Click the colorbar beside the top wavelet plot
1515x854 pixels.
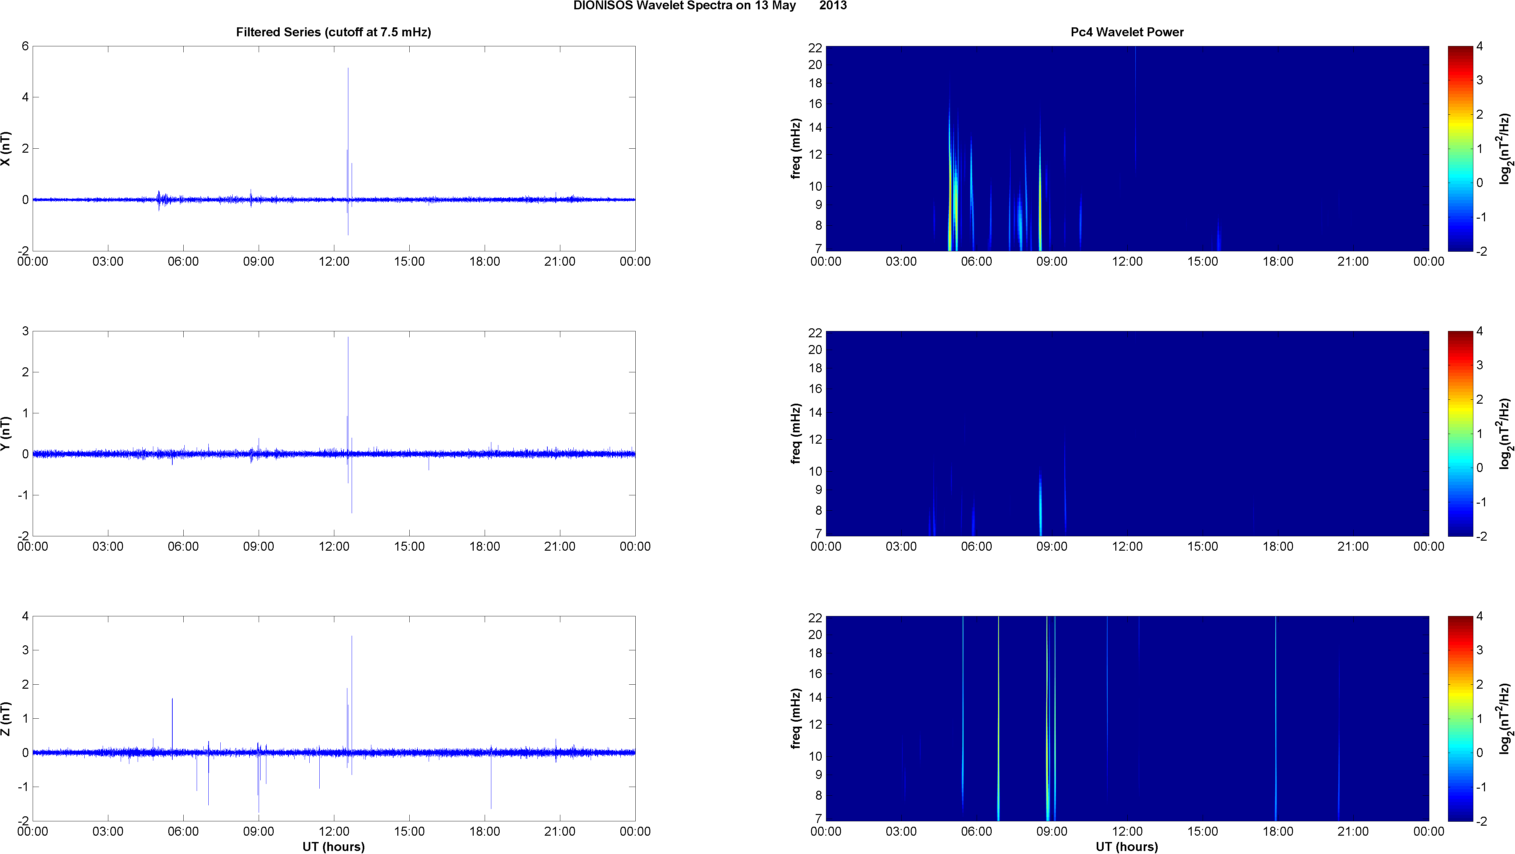tap(1460, 149)
